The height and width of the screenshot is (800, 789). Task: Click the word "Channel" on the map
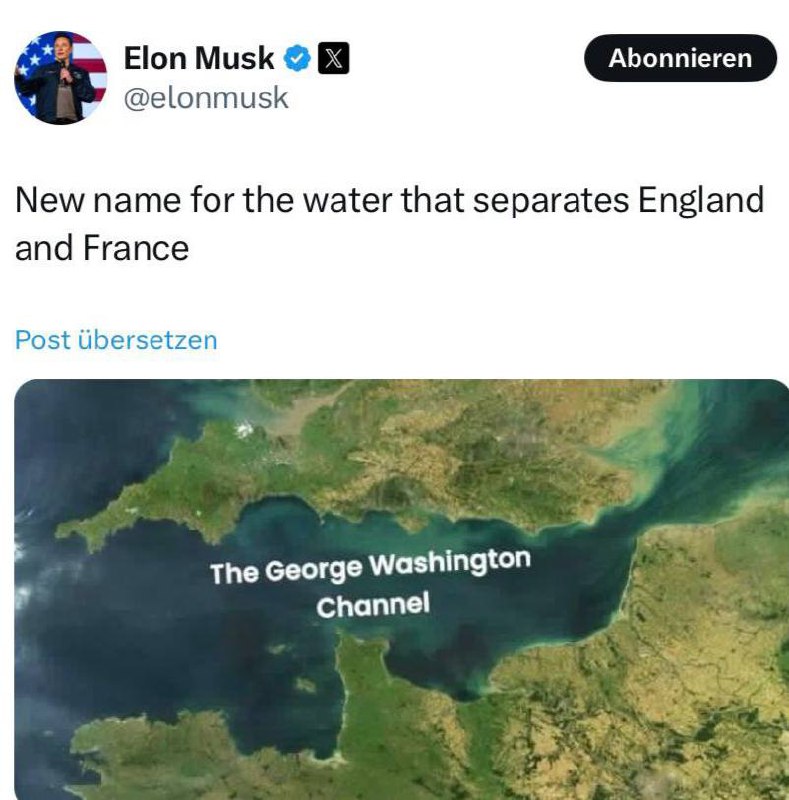click(x=373, y=605)
